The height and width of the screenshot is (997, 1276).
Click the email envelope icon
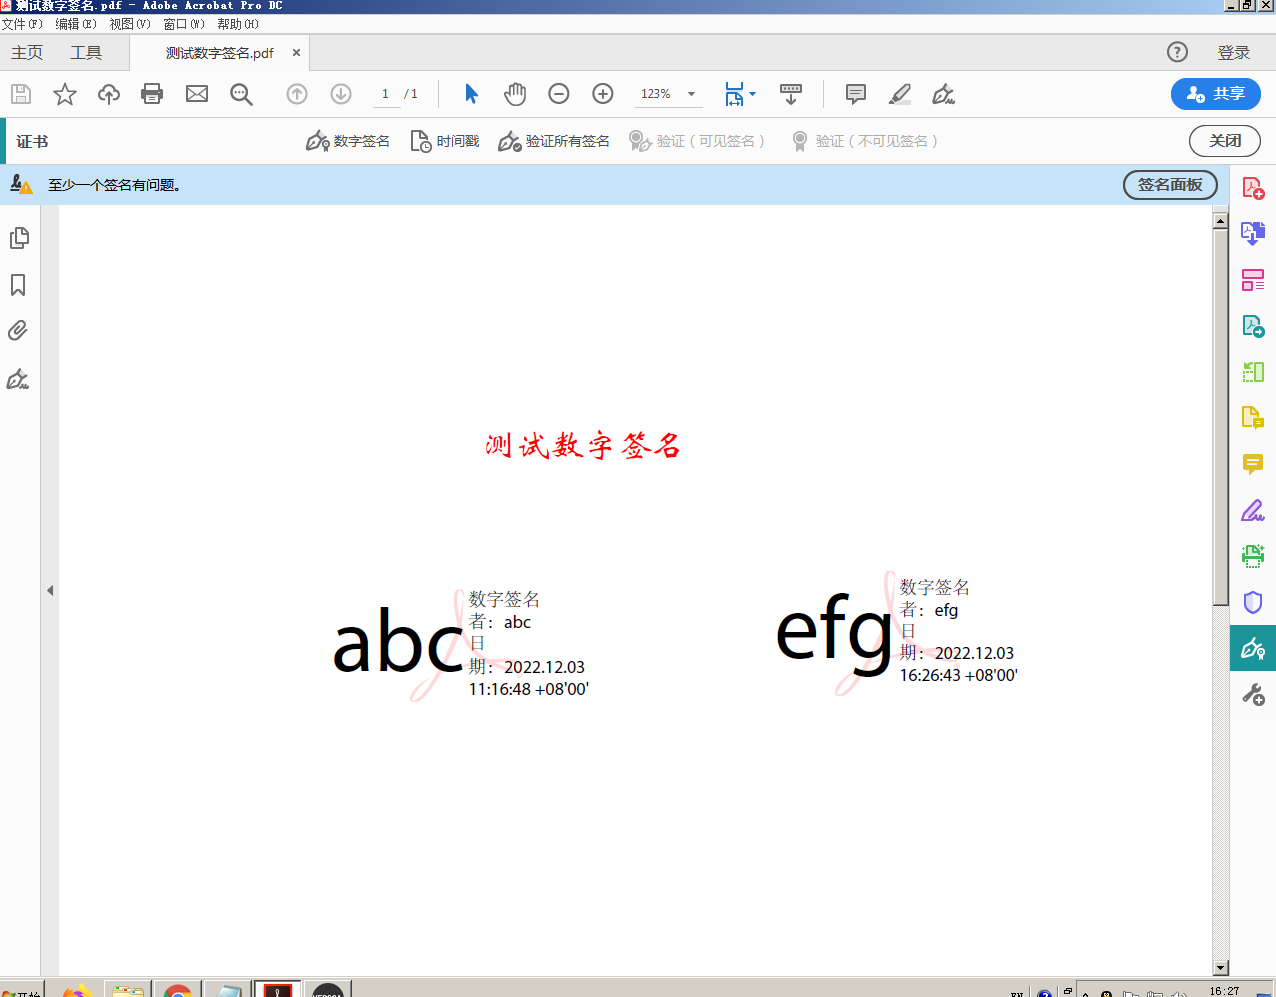click(197, 94)
